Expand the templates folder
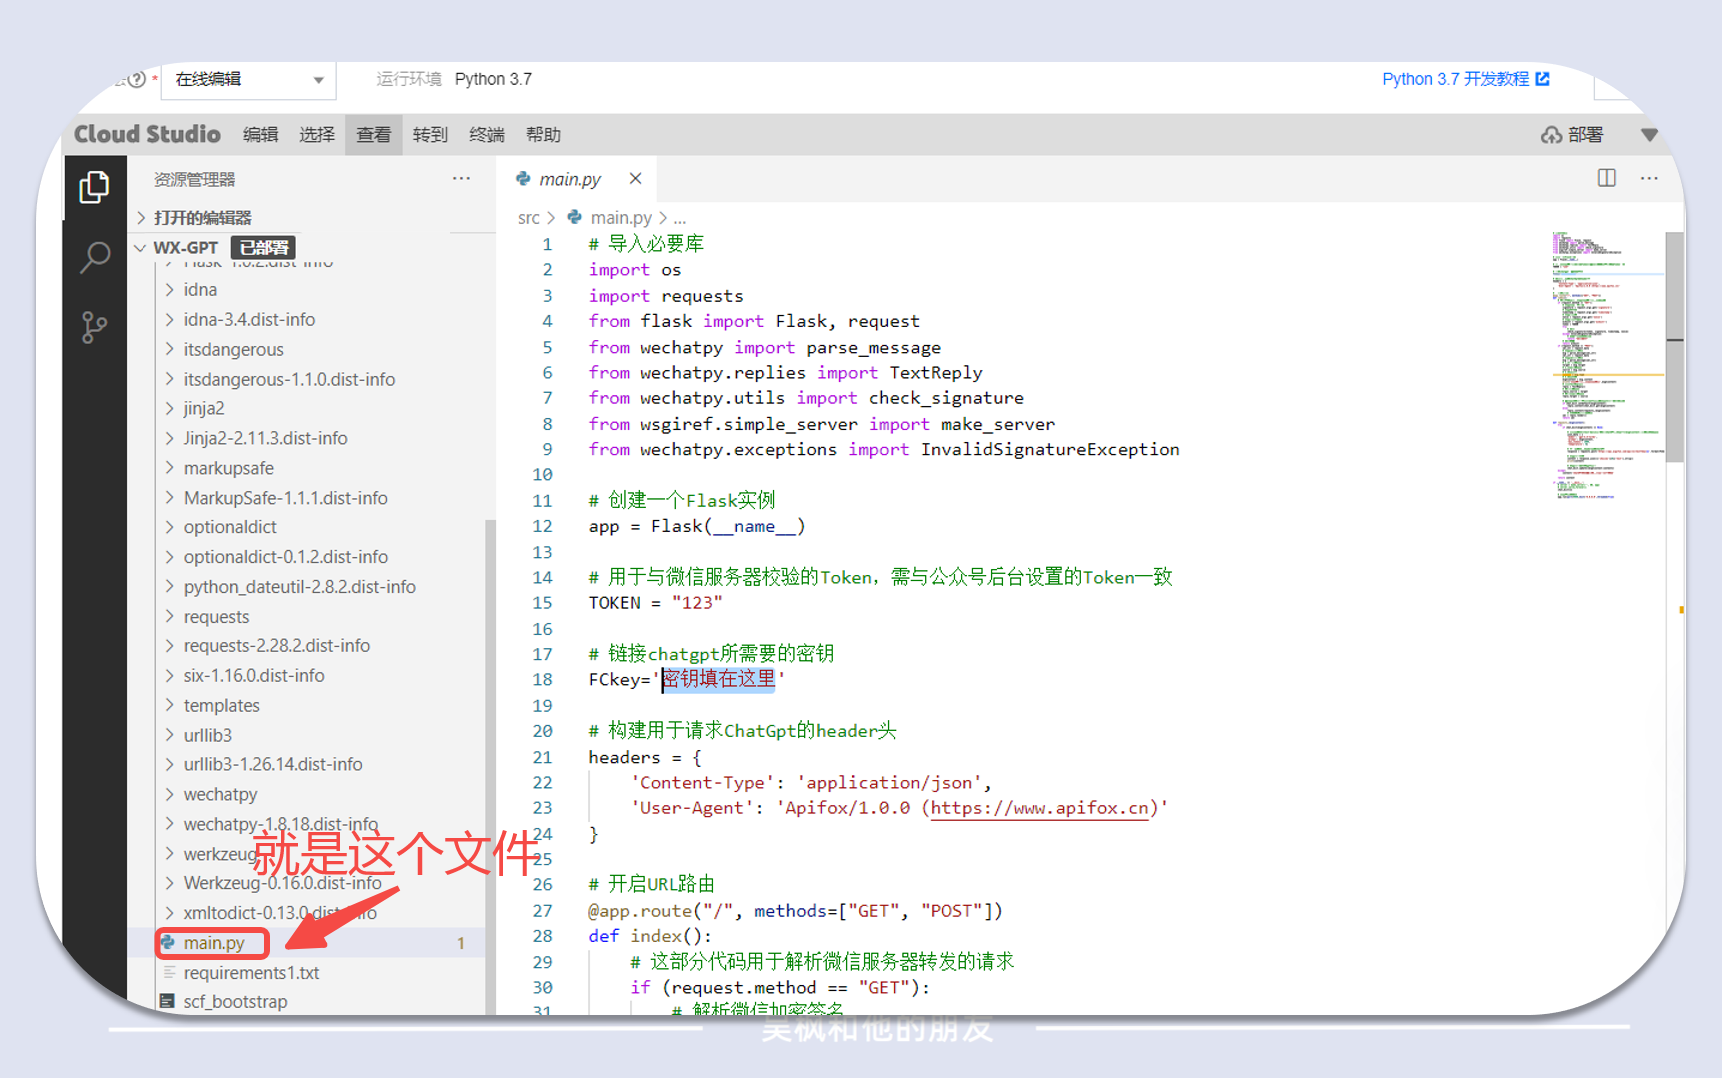The width and height of the screenshot is (1722, 1078). tap(221, 706)
